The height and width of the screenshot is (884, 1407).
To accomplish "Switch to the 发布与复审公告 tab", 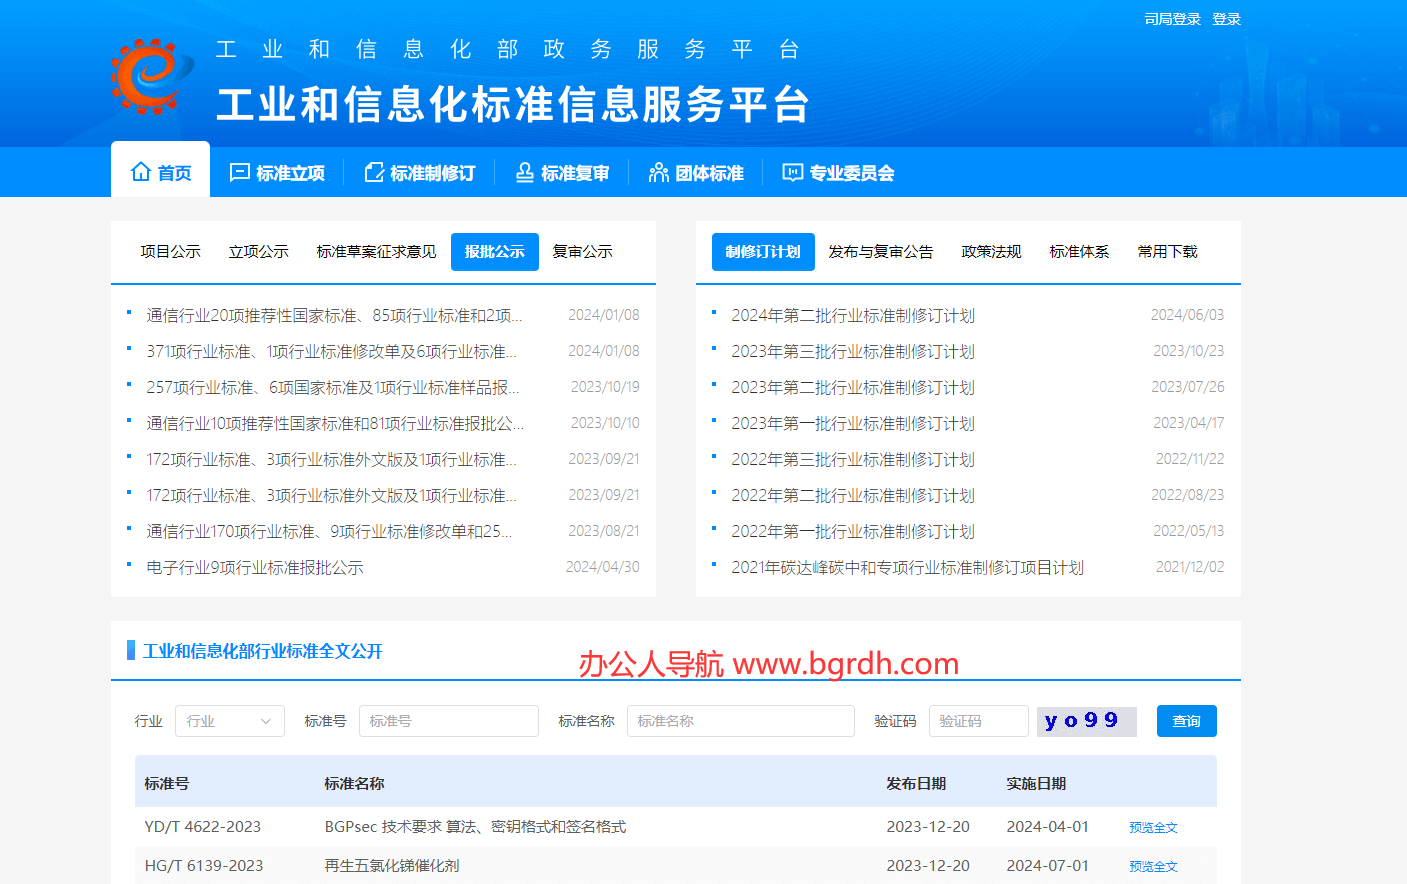I will pyautogui.click(x=879, y=252).
